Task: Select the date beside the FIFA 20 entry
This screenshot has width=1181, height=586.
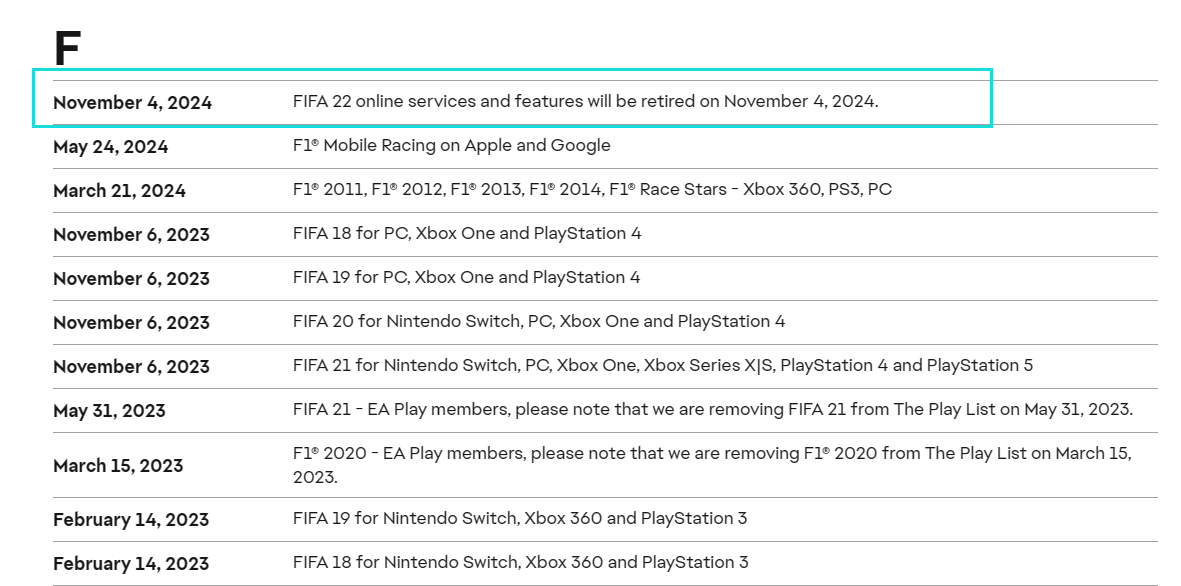Action: (x=131, y=323)
